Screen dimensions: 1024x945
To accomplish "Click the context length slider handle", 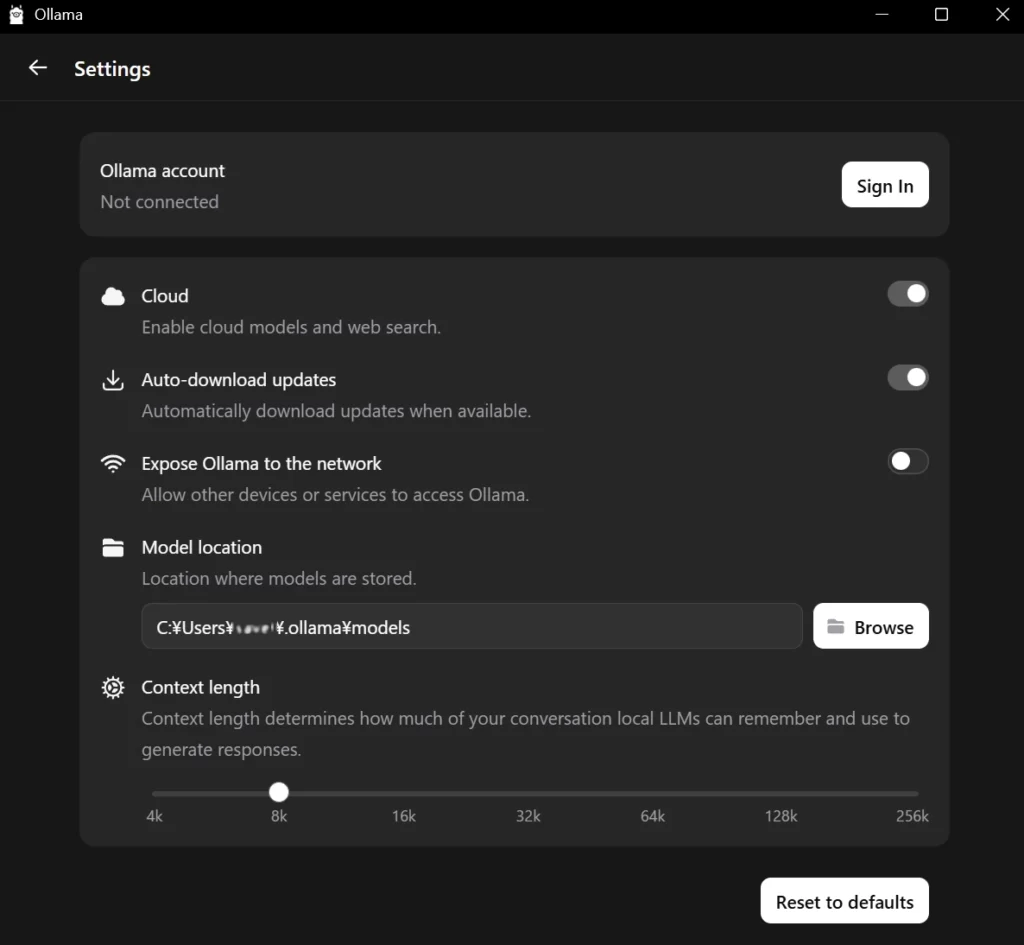I will pyautogui.click(x=279, y=792).
